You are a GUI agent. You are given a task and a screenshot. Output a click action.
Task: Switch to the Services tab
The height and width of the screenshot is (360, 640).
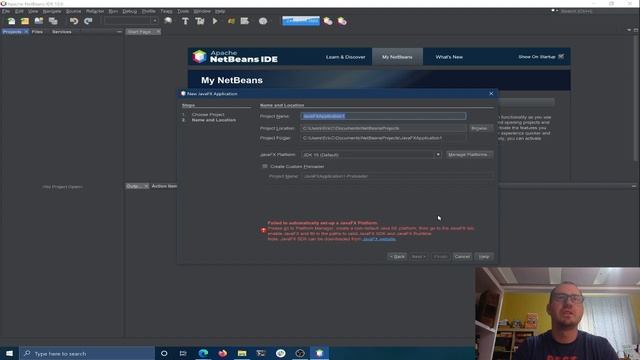point(62,31)
